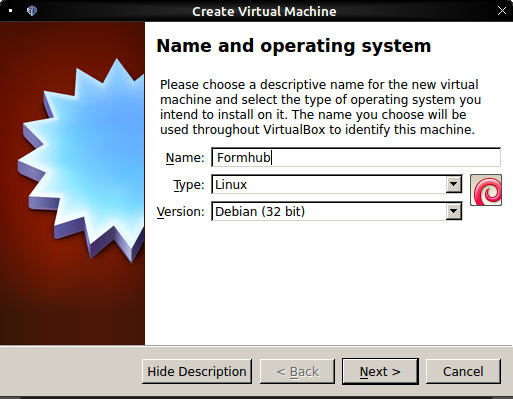Click the Type: label
513x399 pixels.
[x=189, y=185]
